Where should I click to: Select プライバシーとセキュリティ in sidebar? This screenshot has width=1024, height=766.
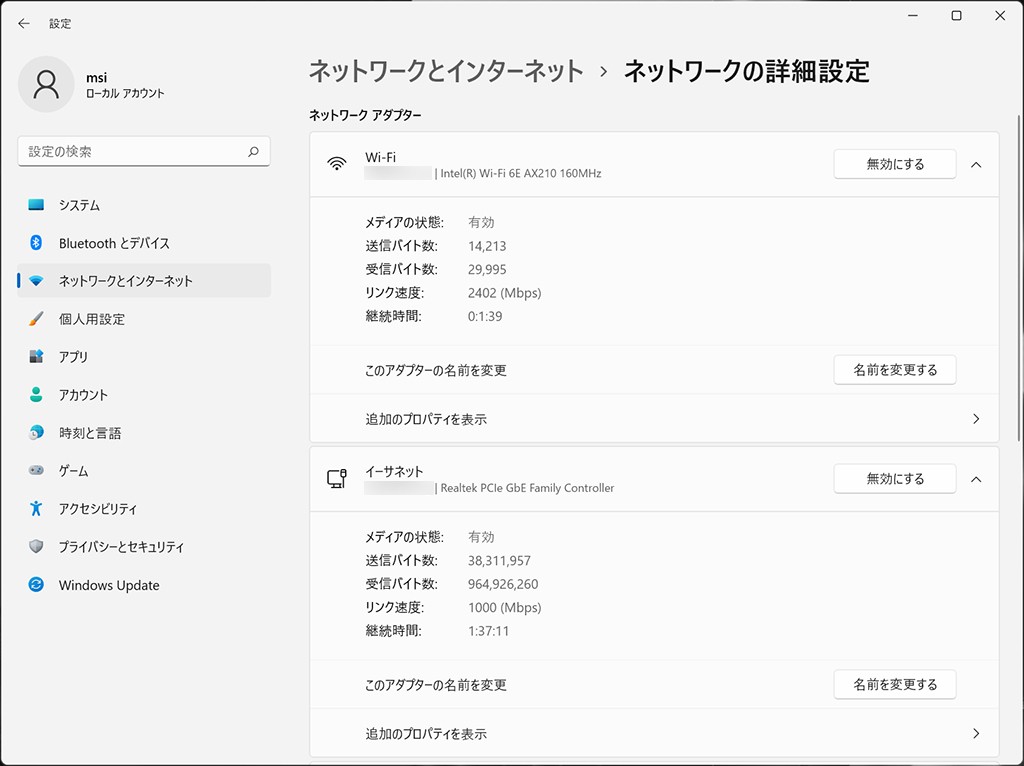[121, 547]
